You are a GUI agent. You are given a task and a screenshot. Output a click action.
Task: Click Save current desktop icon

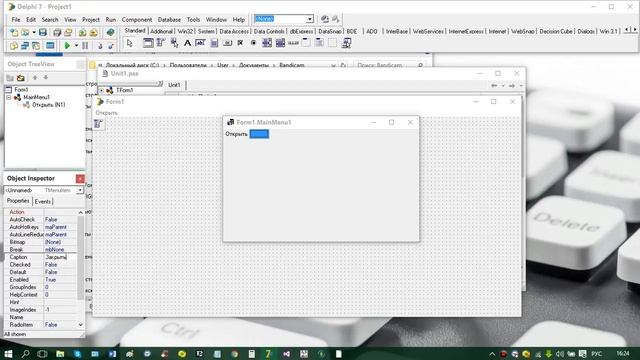click(x=325, y=19)
